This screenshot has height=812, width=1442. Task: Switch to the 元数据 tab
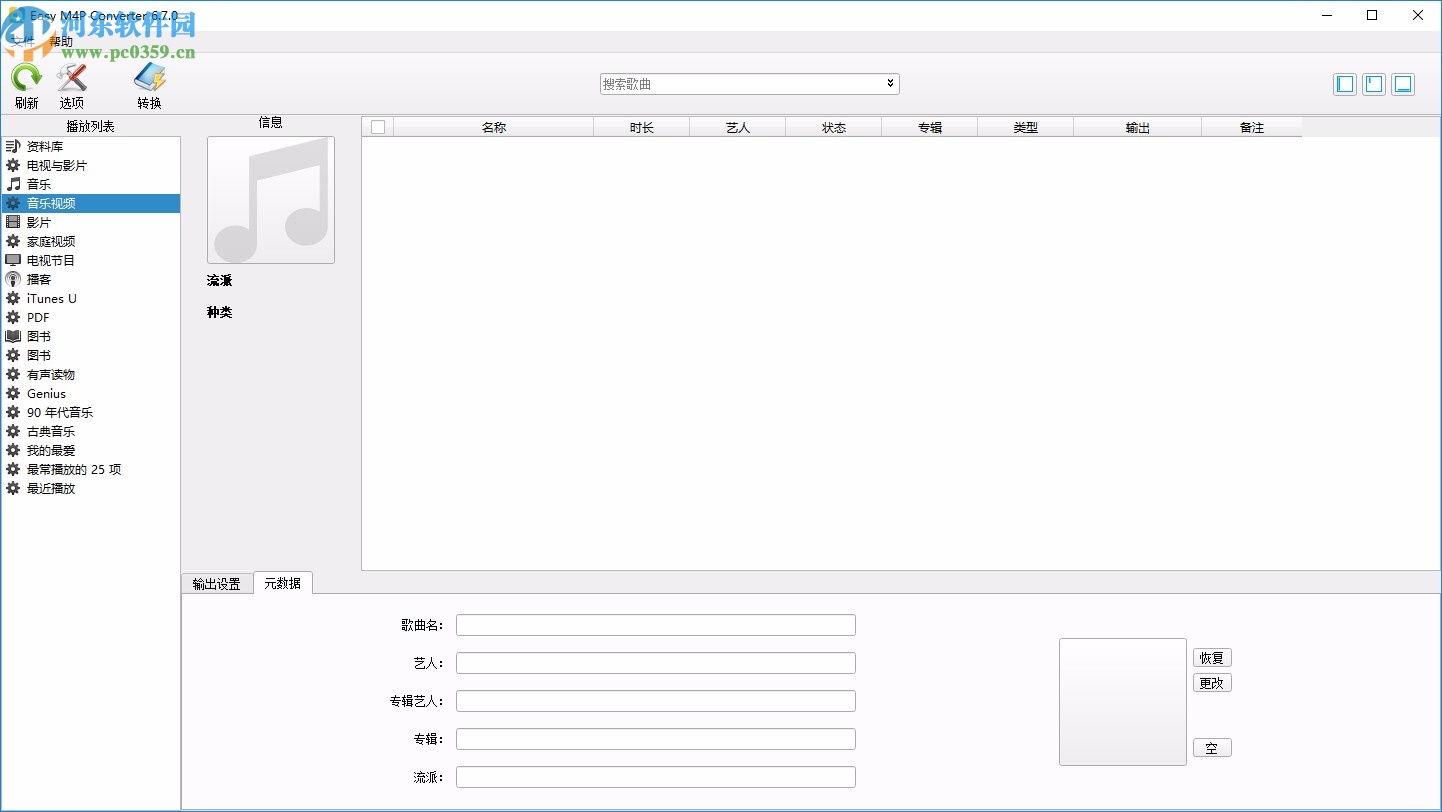282,583
